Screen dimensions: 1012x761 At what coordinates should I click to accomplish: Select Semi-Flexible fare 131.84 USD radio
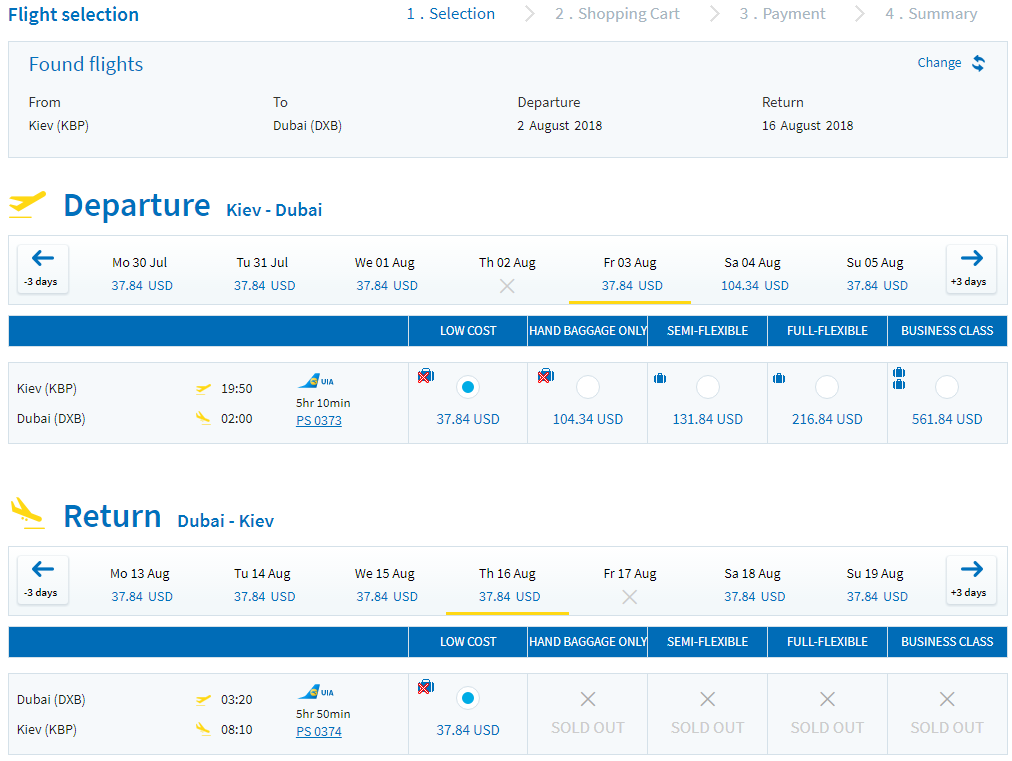(707, 387)
